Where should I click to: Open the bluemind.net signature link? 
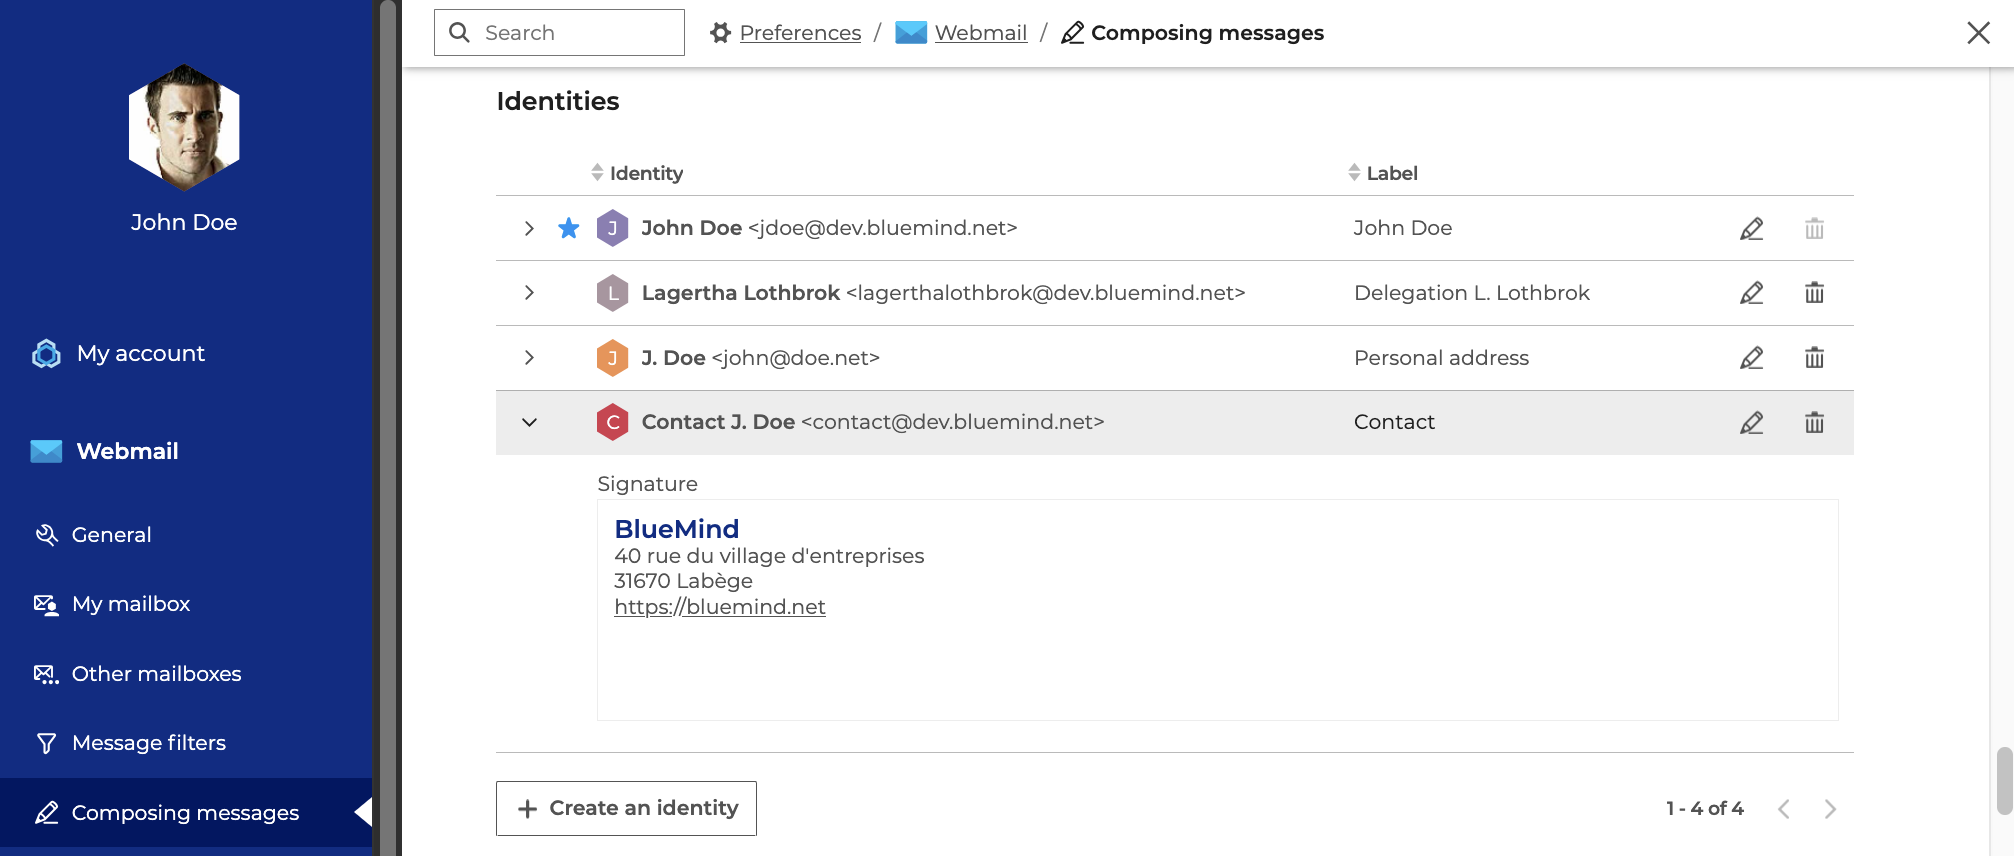click(x=719, y=607)
